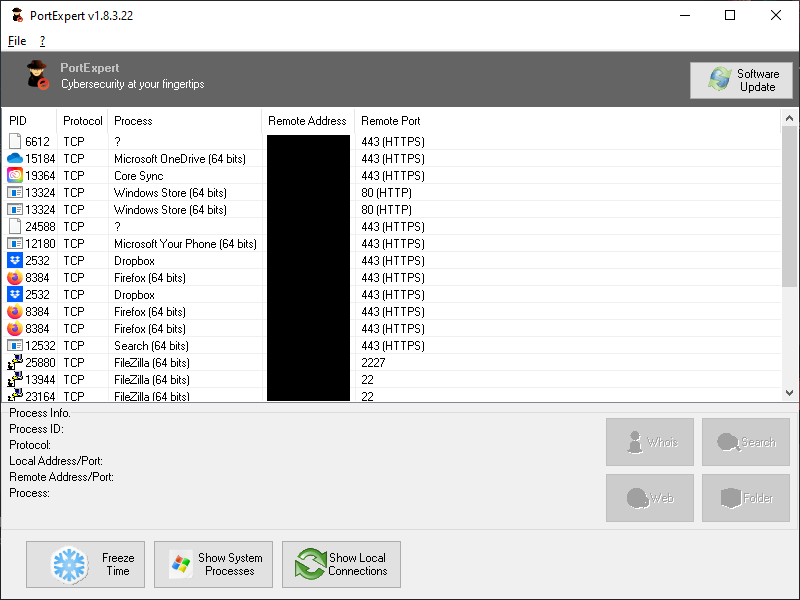Click the Software Update button

740,80
